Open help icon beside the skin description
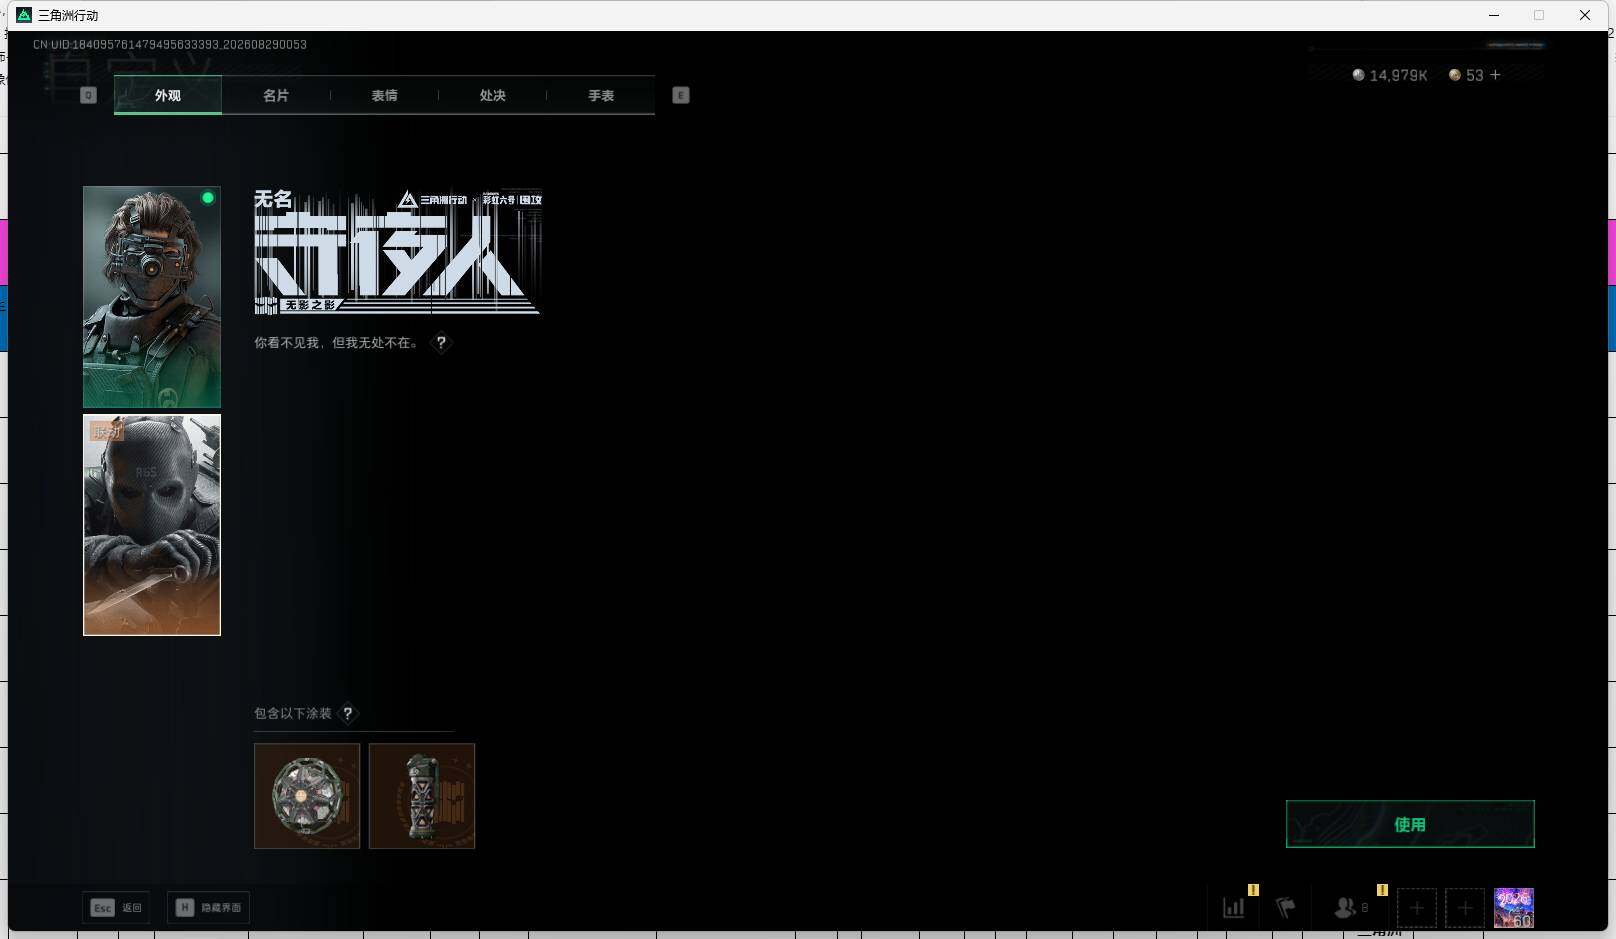This screenshot has height=939, width=1616. pyautogui.click(x=441, y=342)
